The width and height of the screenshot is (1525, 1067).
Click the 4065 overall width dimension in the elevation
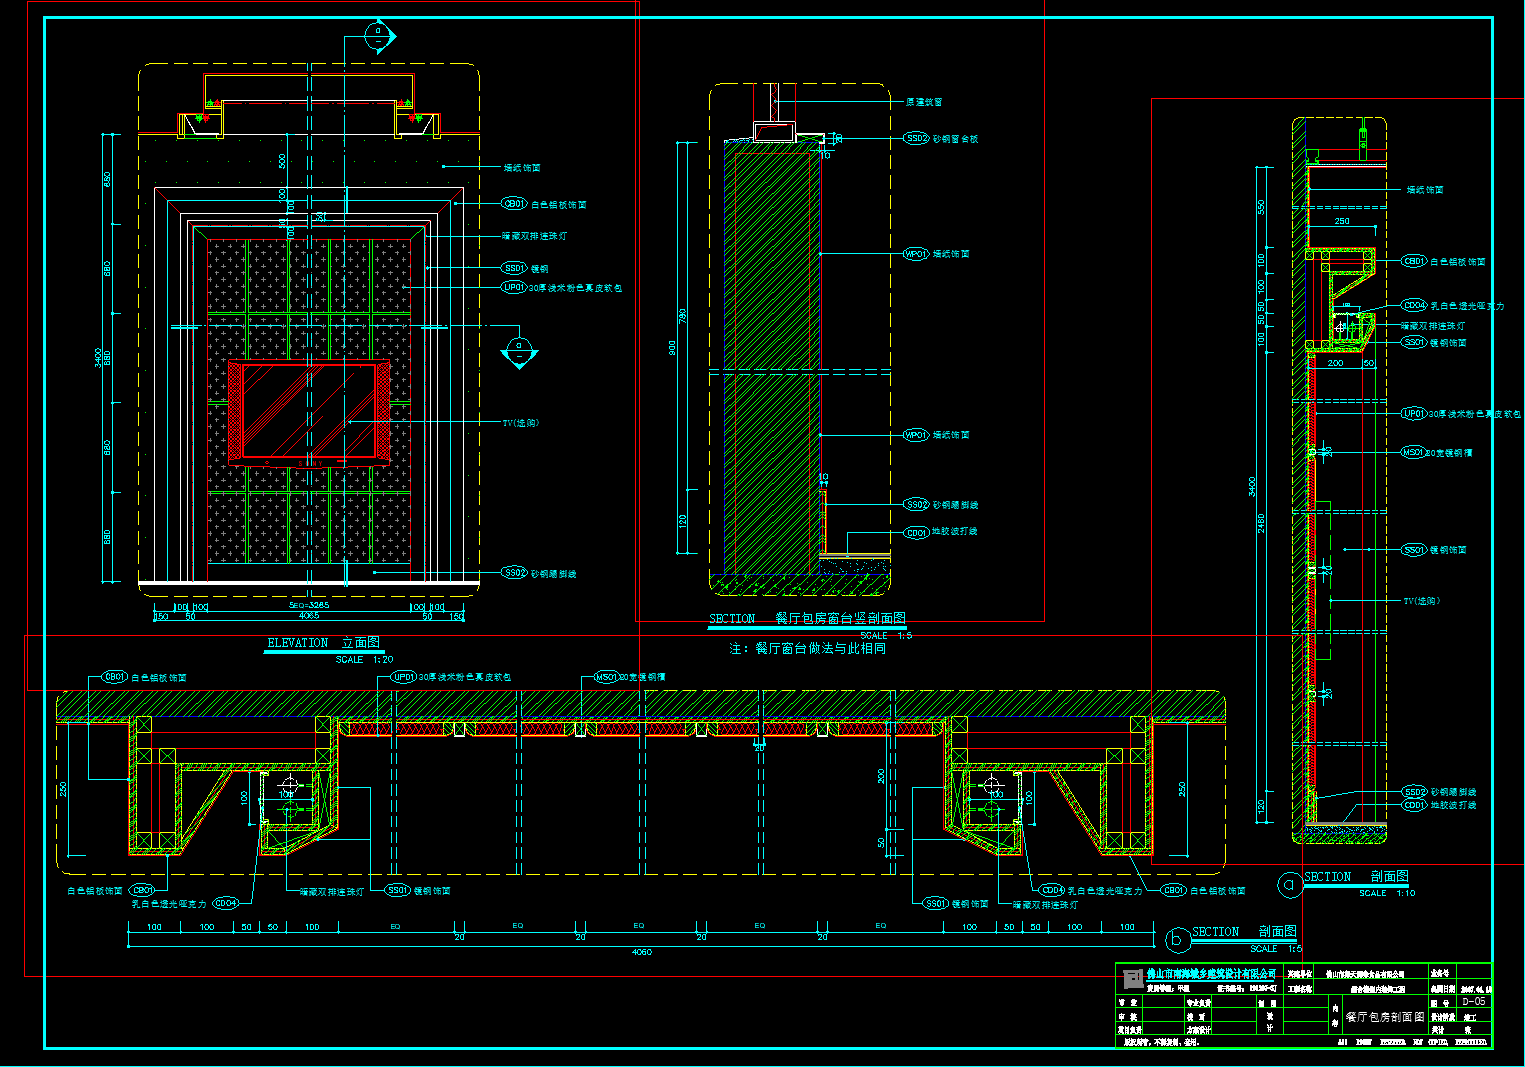(x=309, y=616)
